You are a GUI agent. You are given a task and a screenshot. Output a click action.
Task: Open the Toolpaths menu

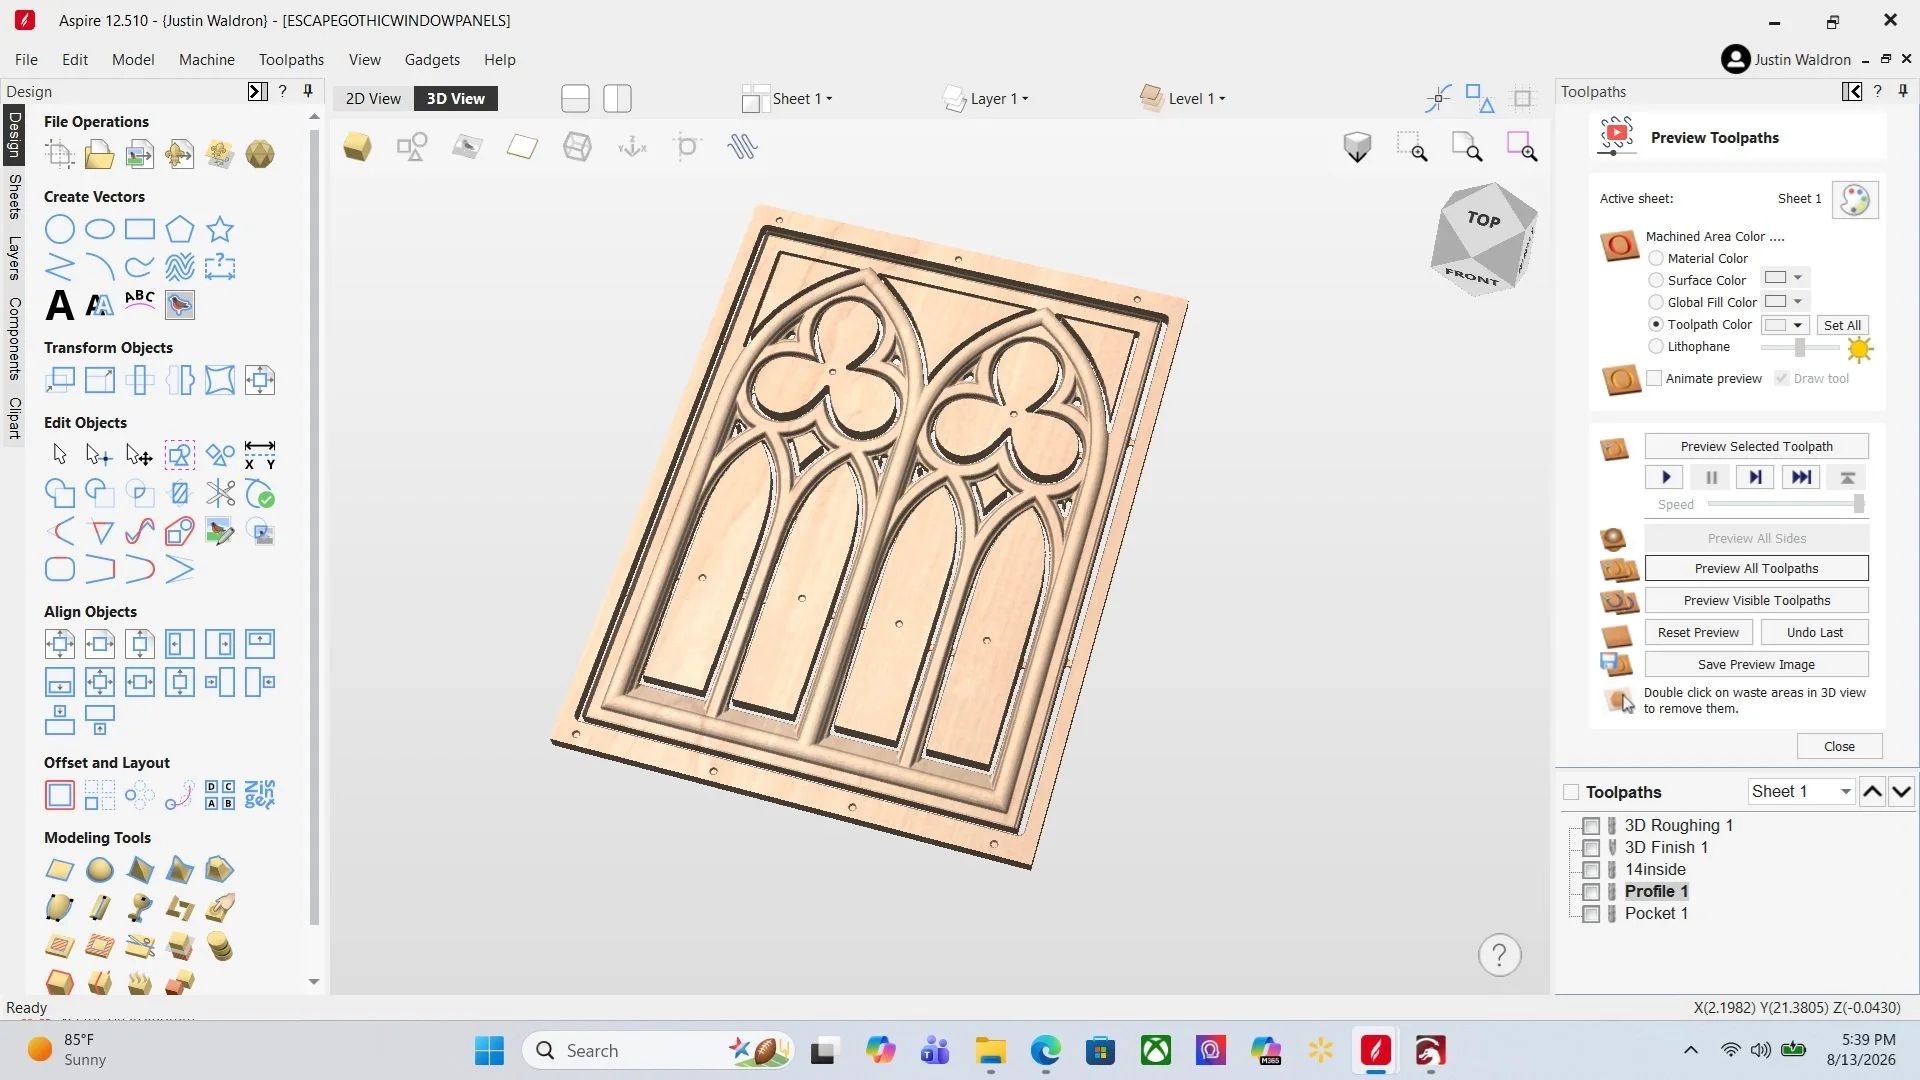291,59
